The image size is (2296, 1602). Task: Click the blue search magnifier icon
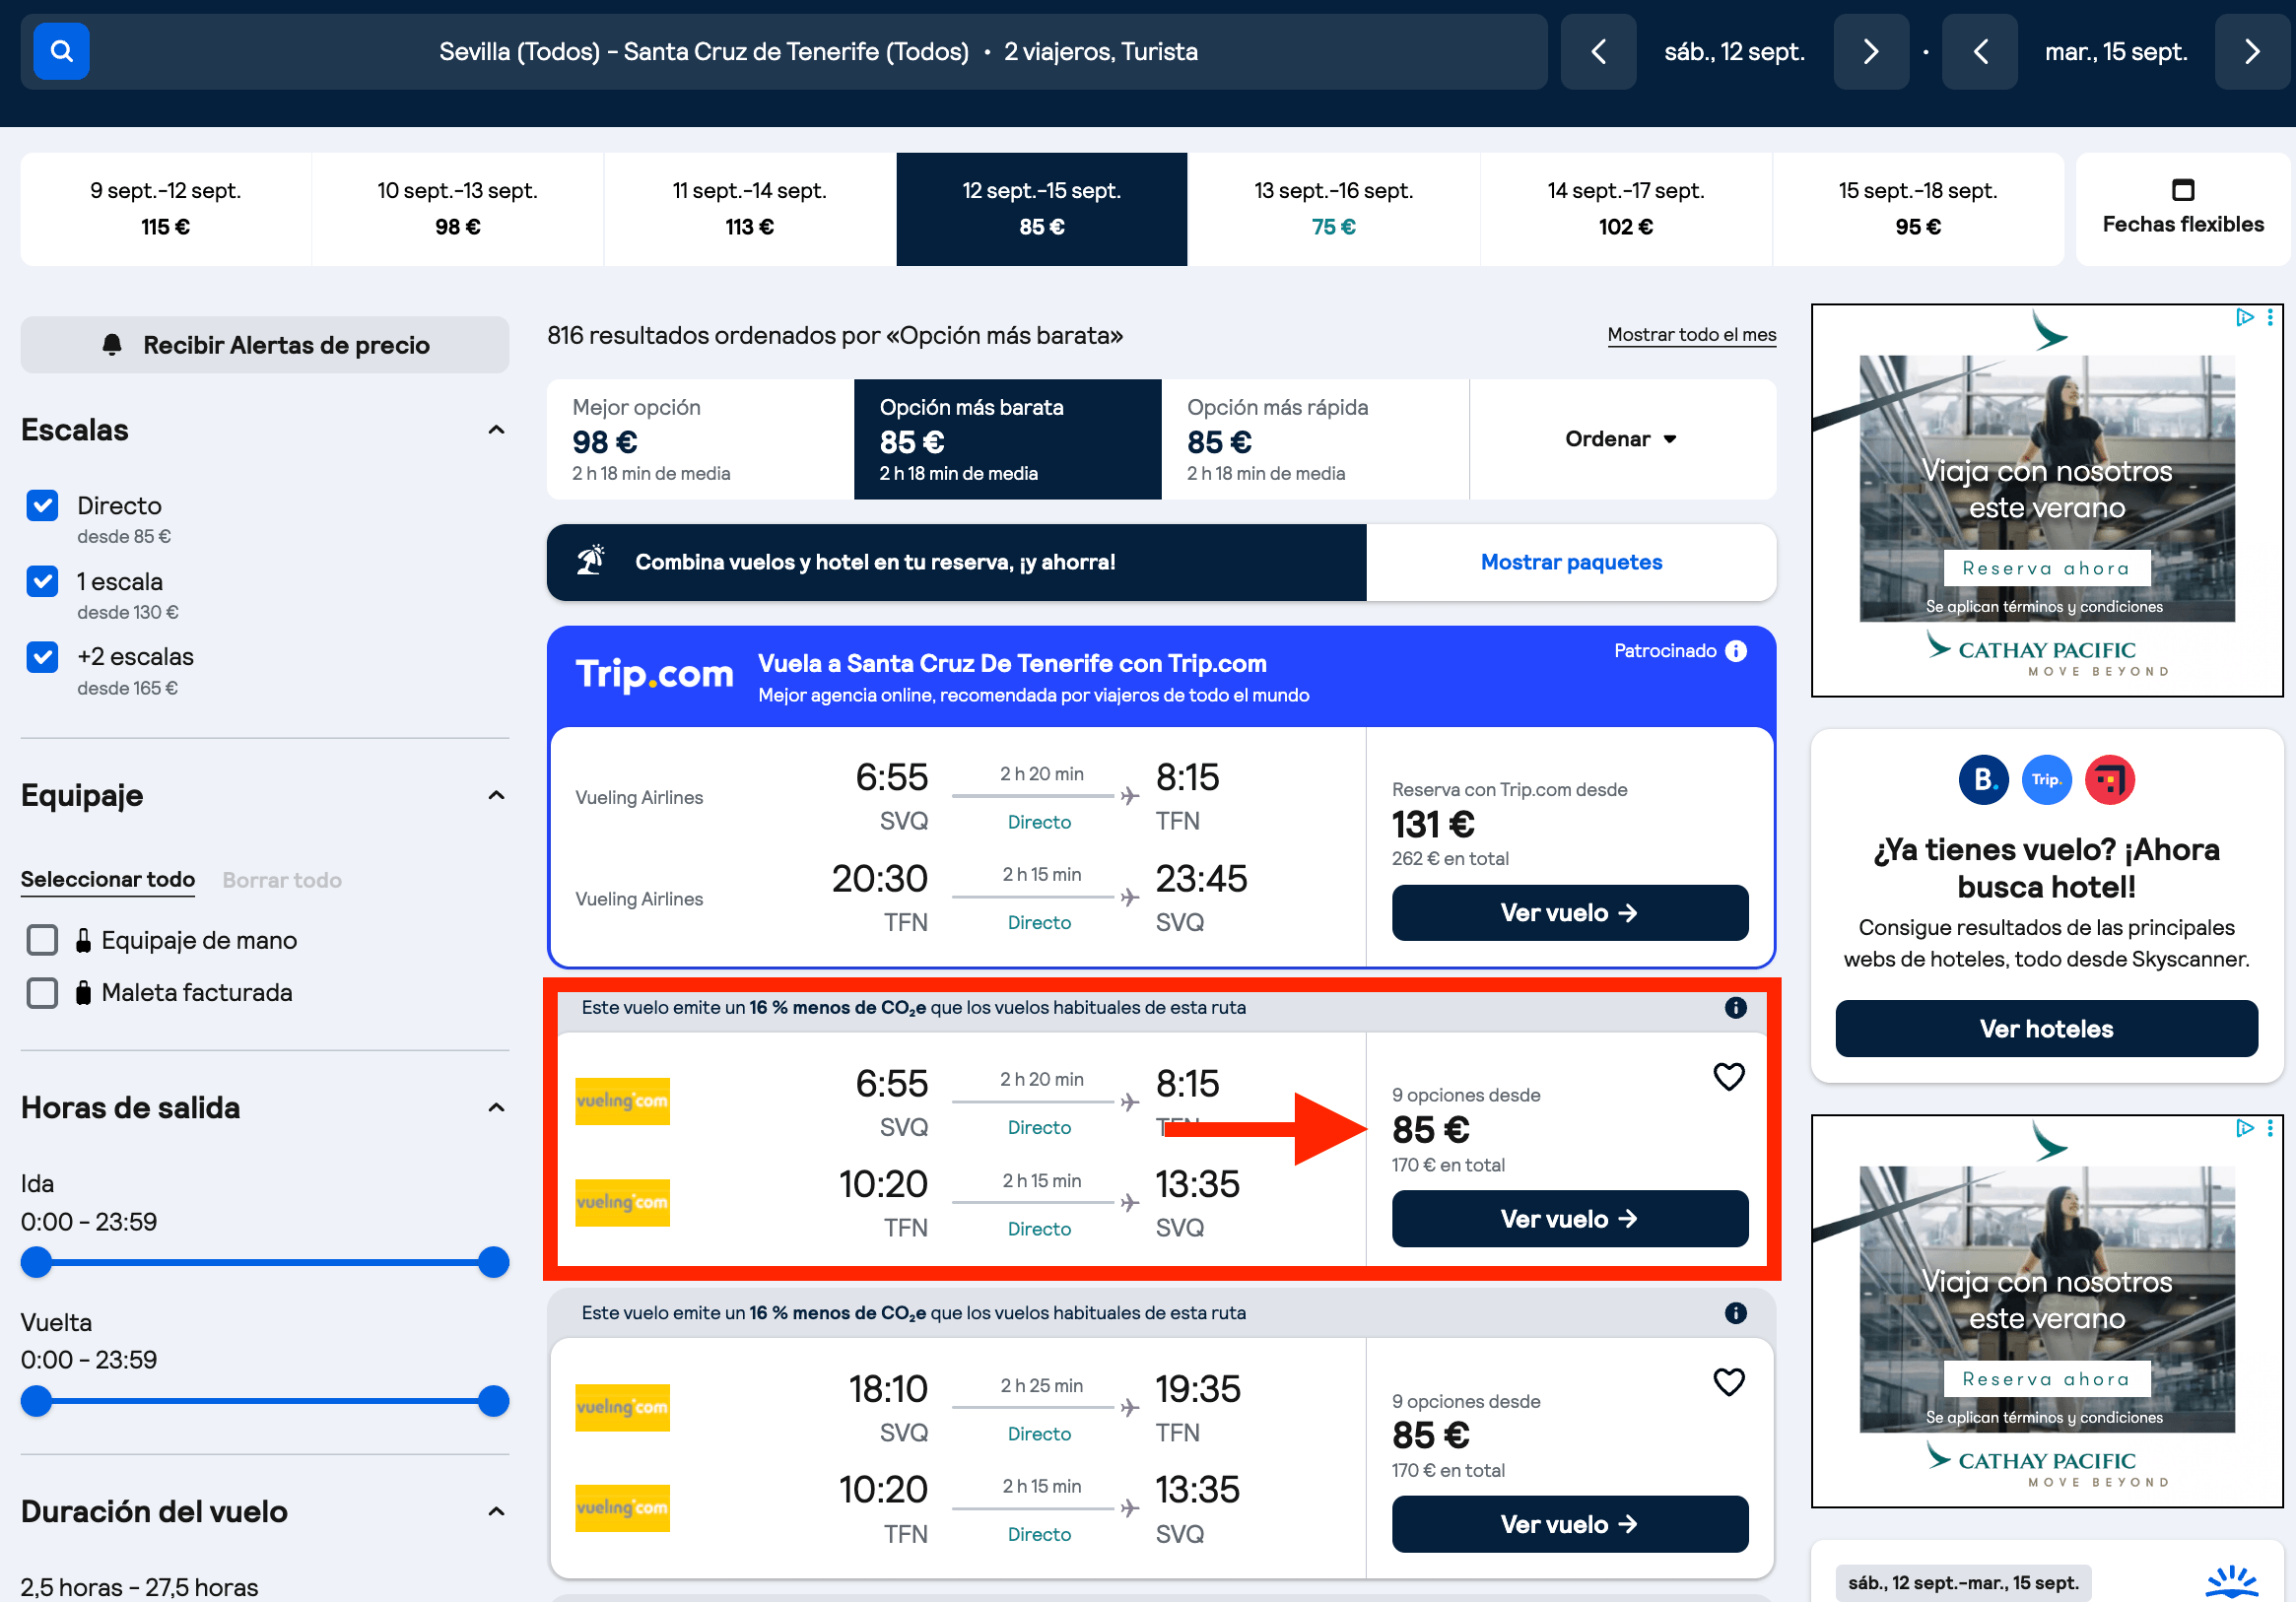click(x=61, y=51)
